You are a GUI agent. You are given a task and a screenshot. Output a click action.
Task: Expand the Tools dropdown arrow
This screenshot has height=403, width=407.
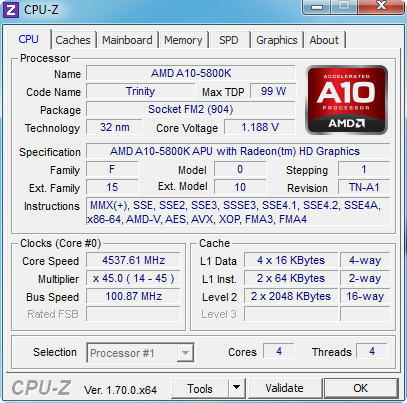coord(237,388)
